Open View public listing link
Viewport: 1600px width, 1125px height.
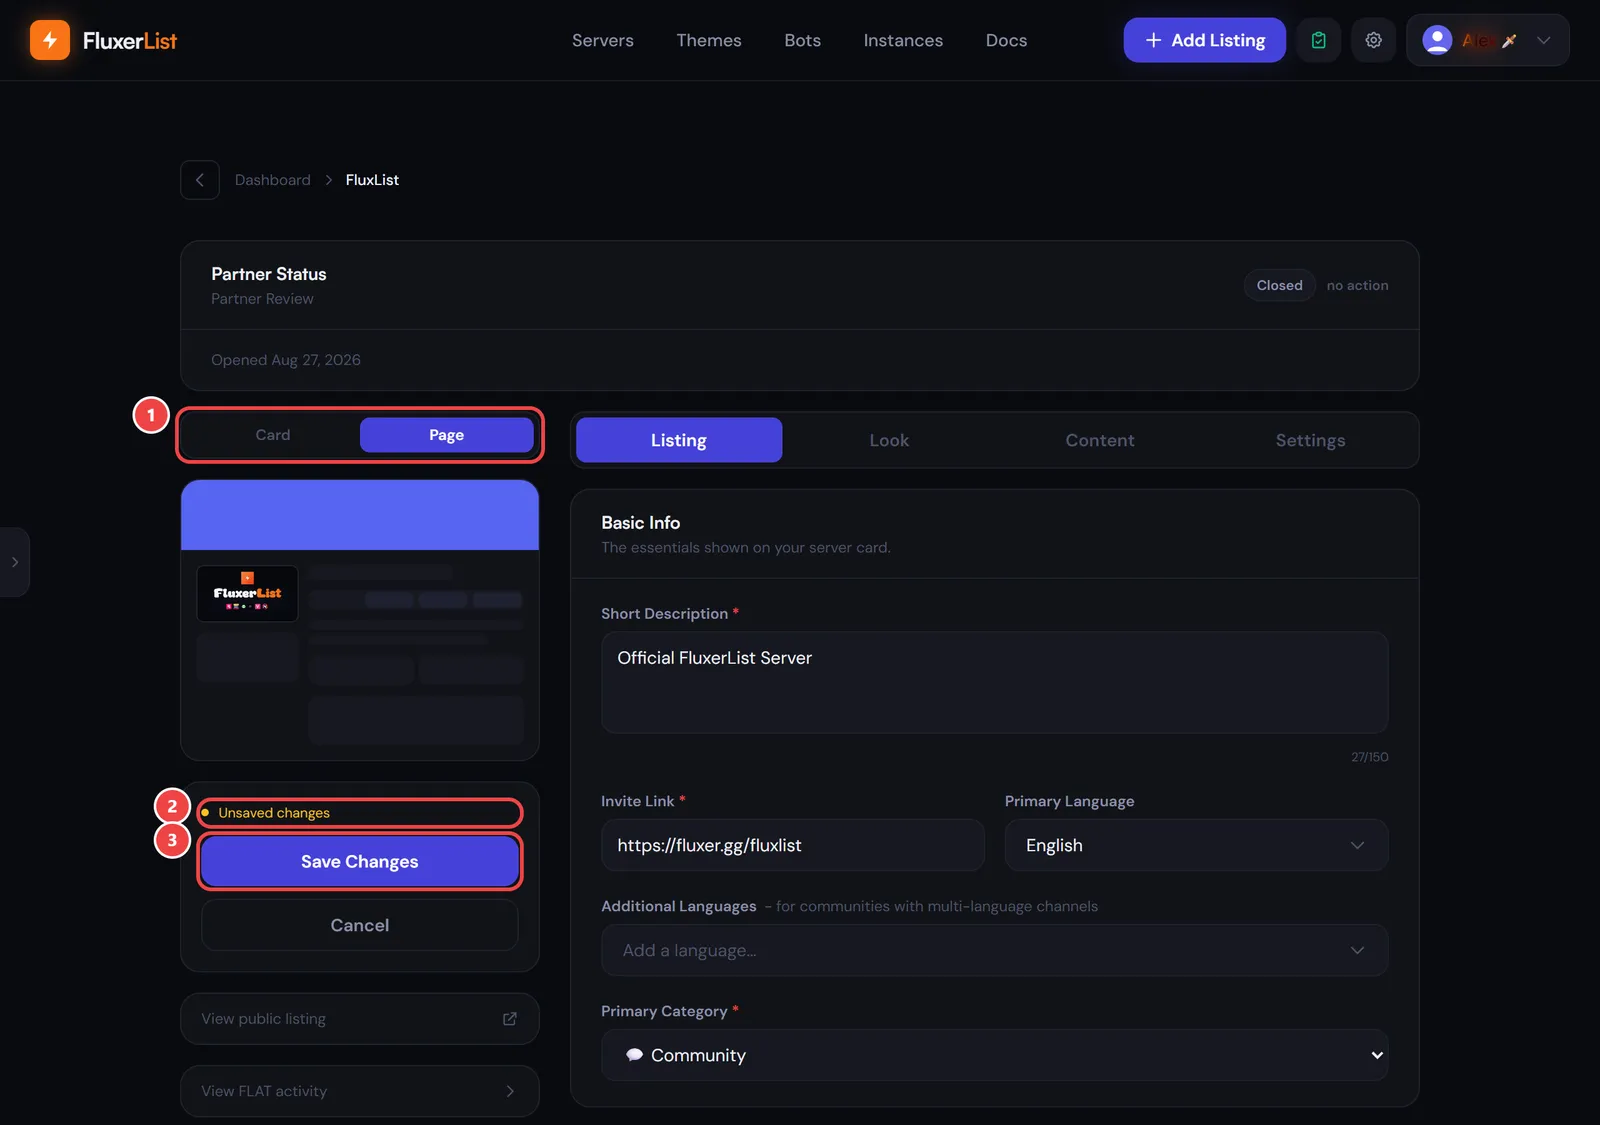360,1019
